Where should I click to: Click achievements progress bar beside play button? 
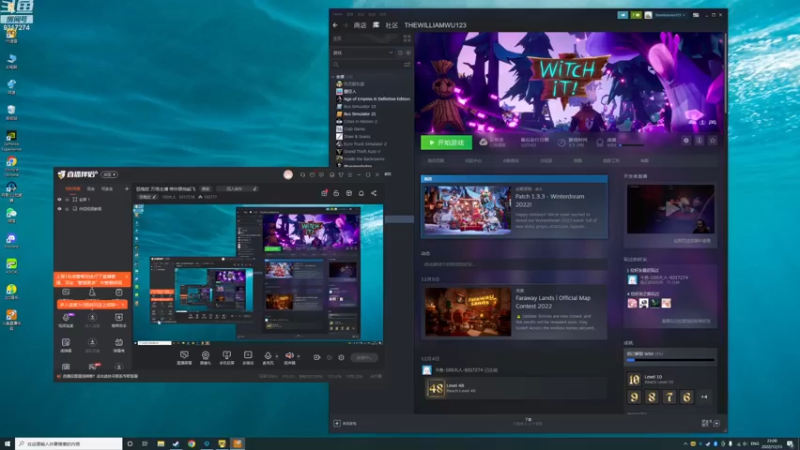click(x=632, y=145)
